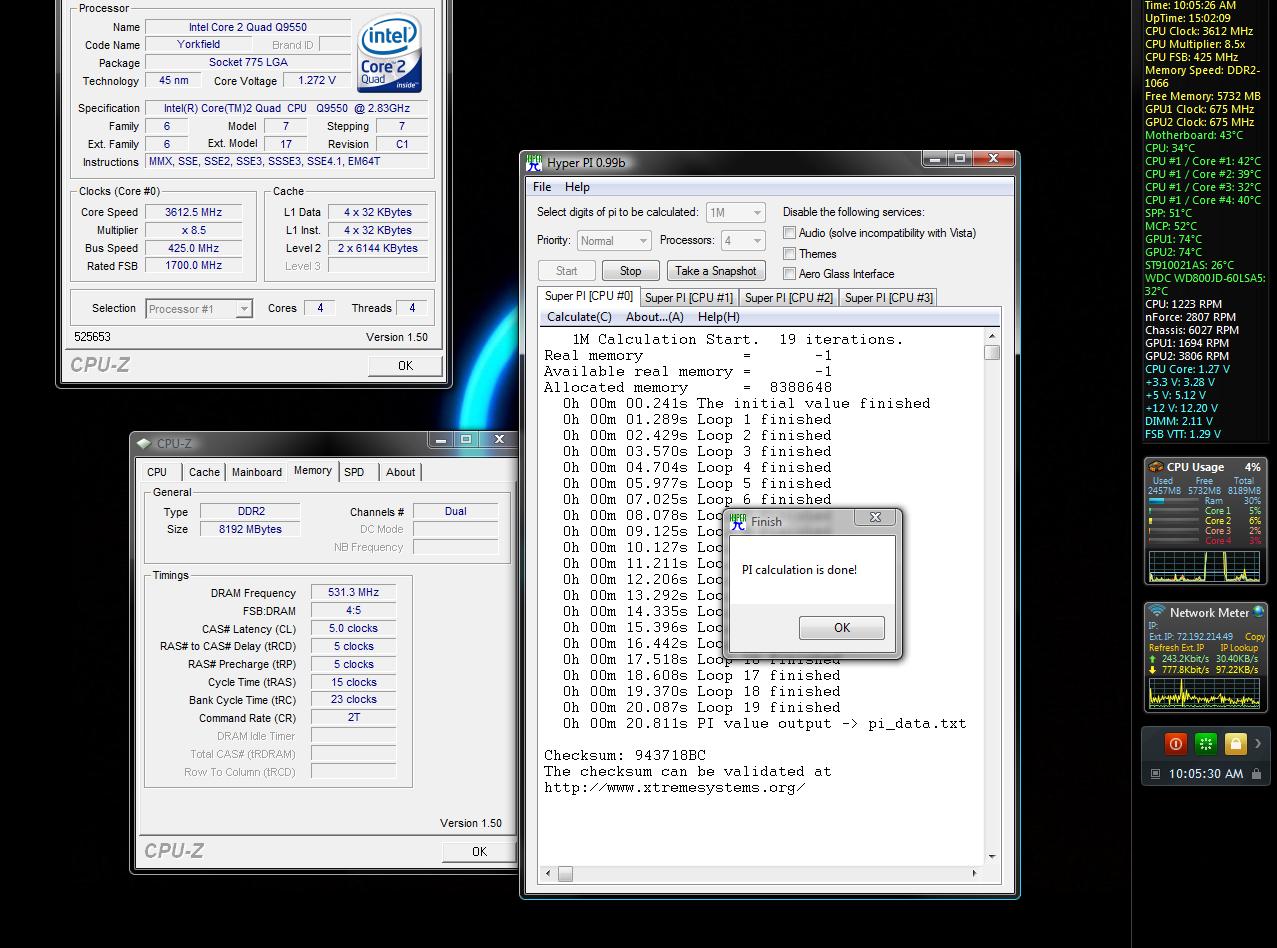Image resolution: width=1277 pixels, height=948 pixels.
Task: Click the icon in the Finish dialog title
Action: pyautogui.click(x=738, y=522)
